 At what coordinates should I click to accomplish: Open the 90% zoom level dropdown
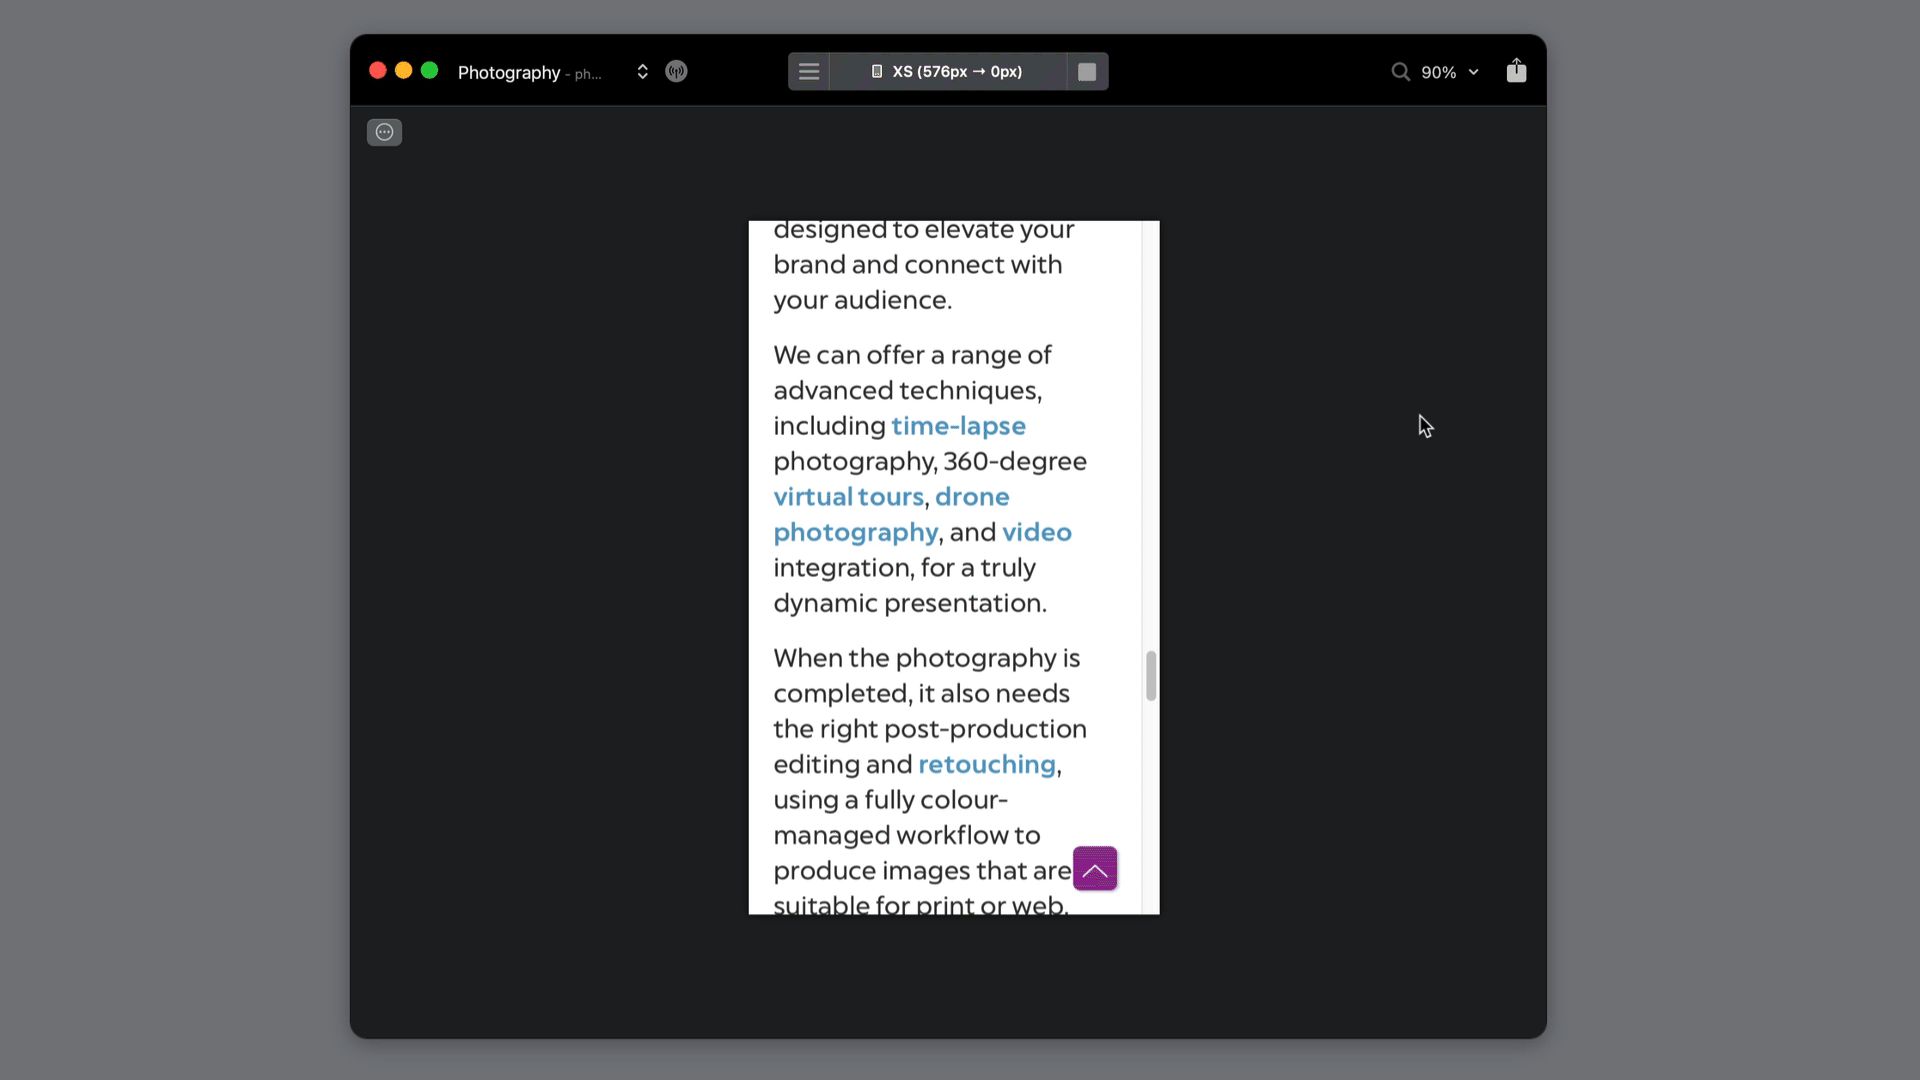point(1449,73)
